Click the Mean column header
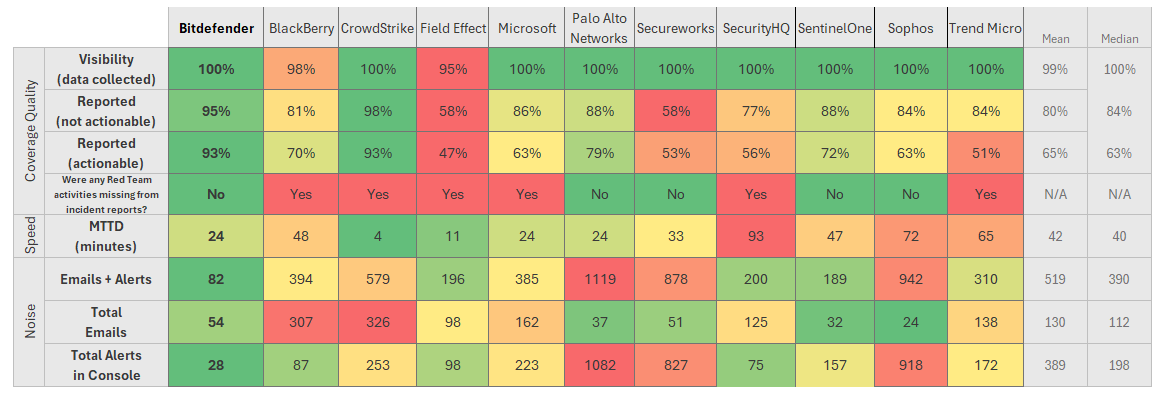 pos(1055,39)
